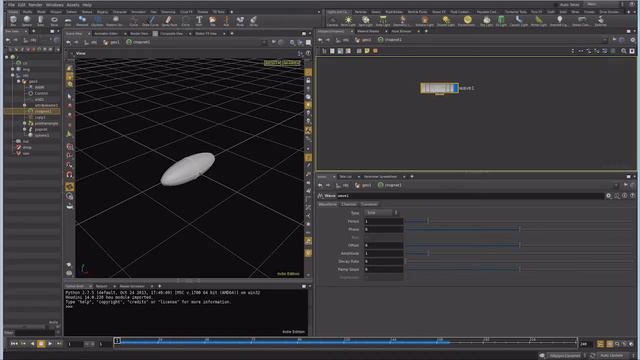Open the Type dropdown set to Sine
This screenshot has height=360, width=640.
[x=382, y=213]
